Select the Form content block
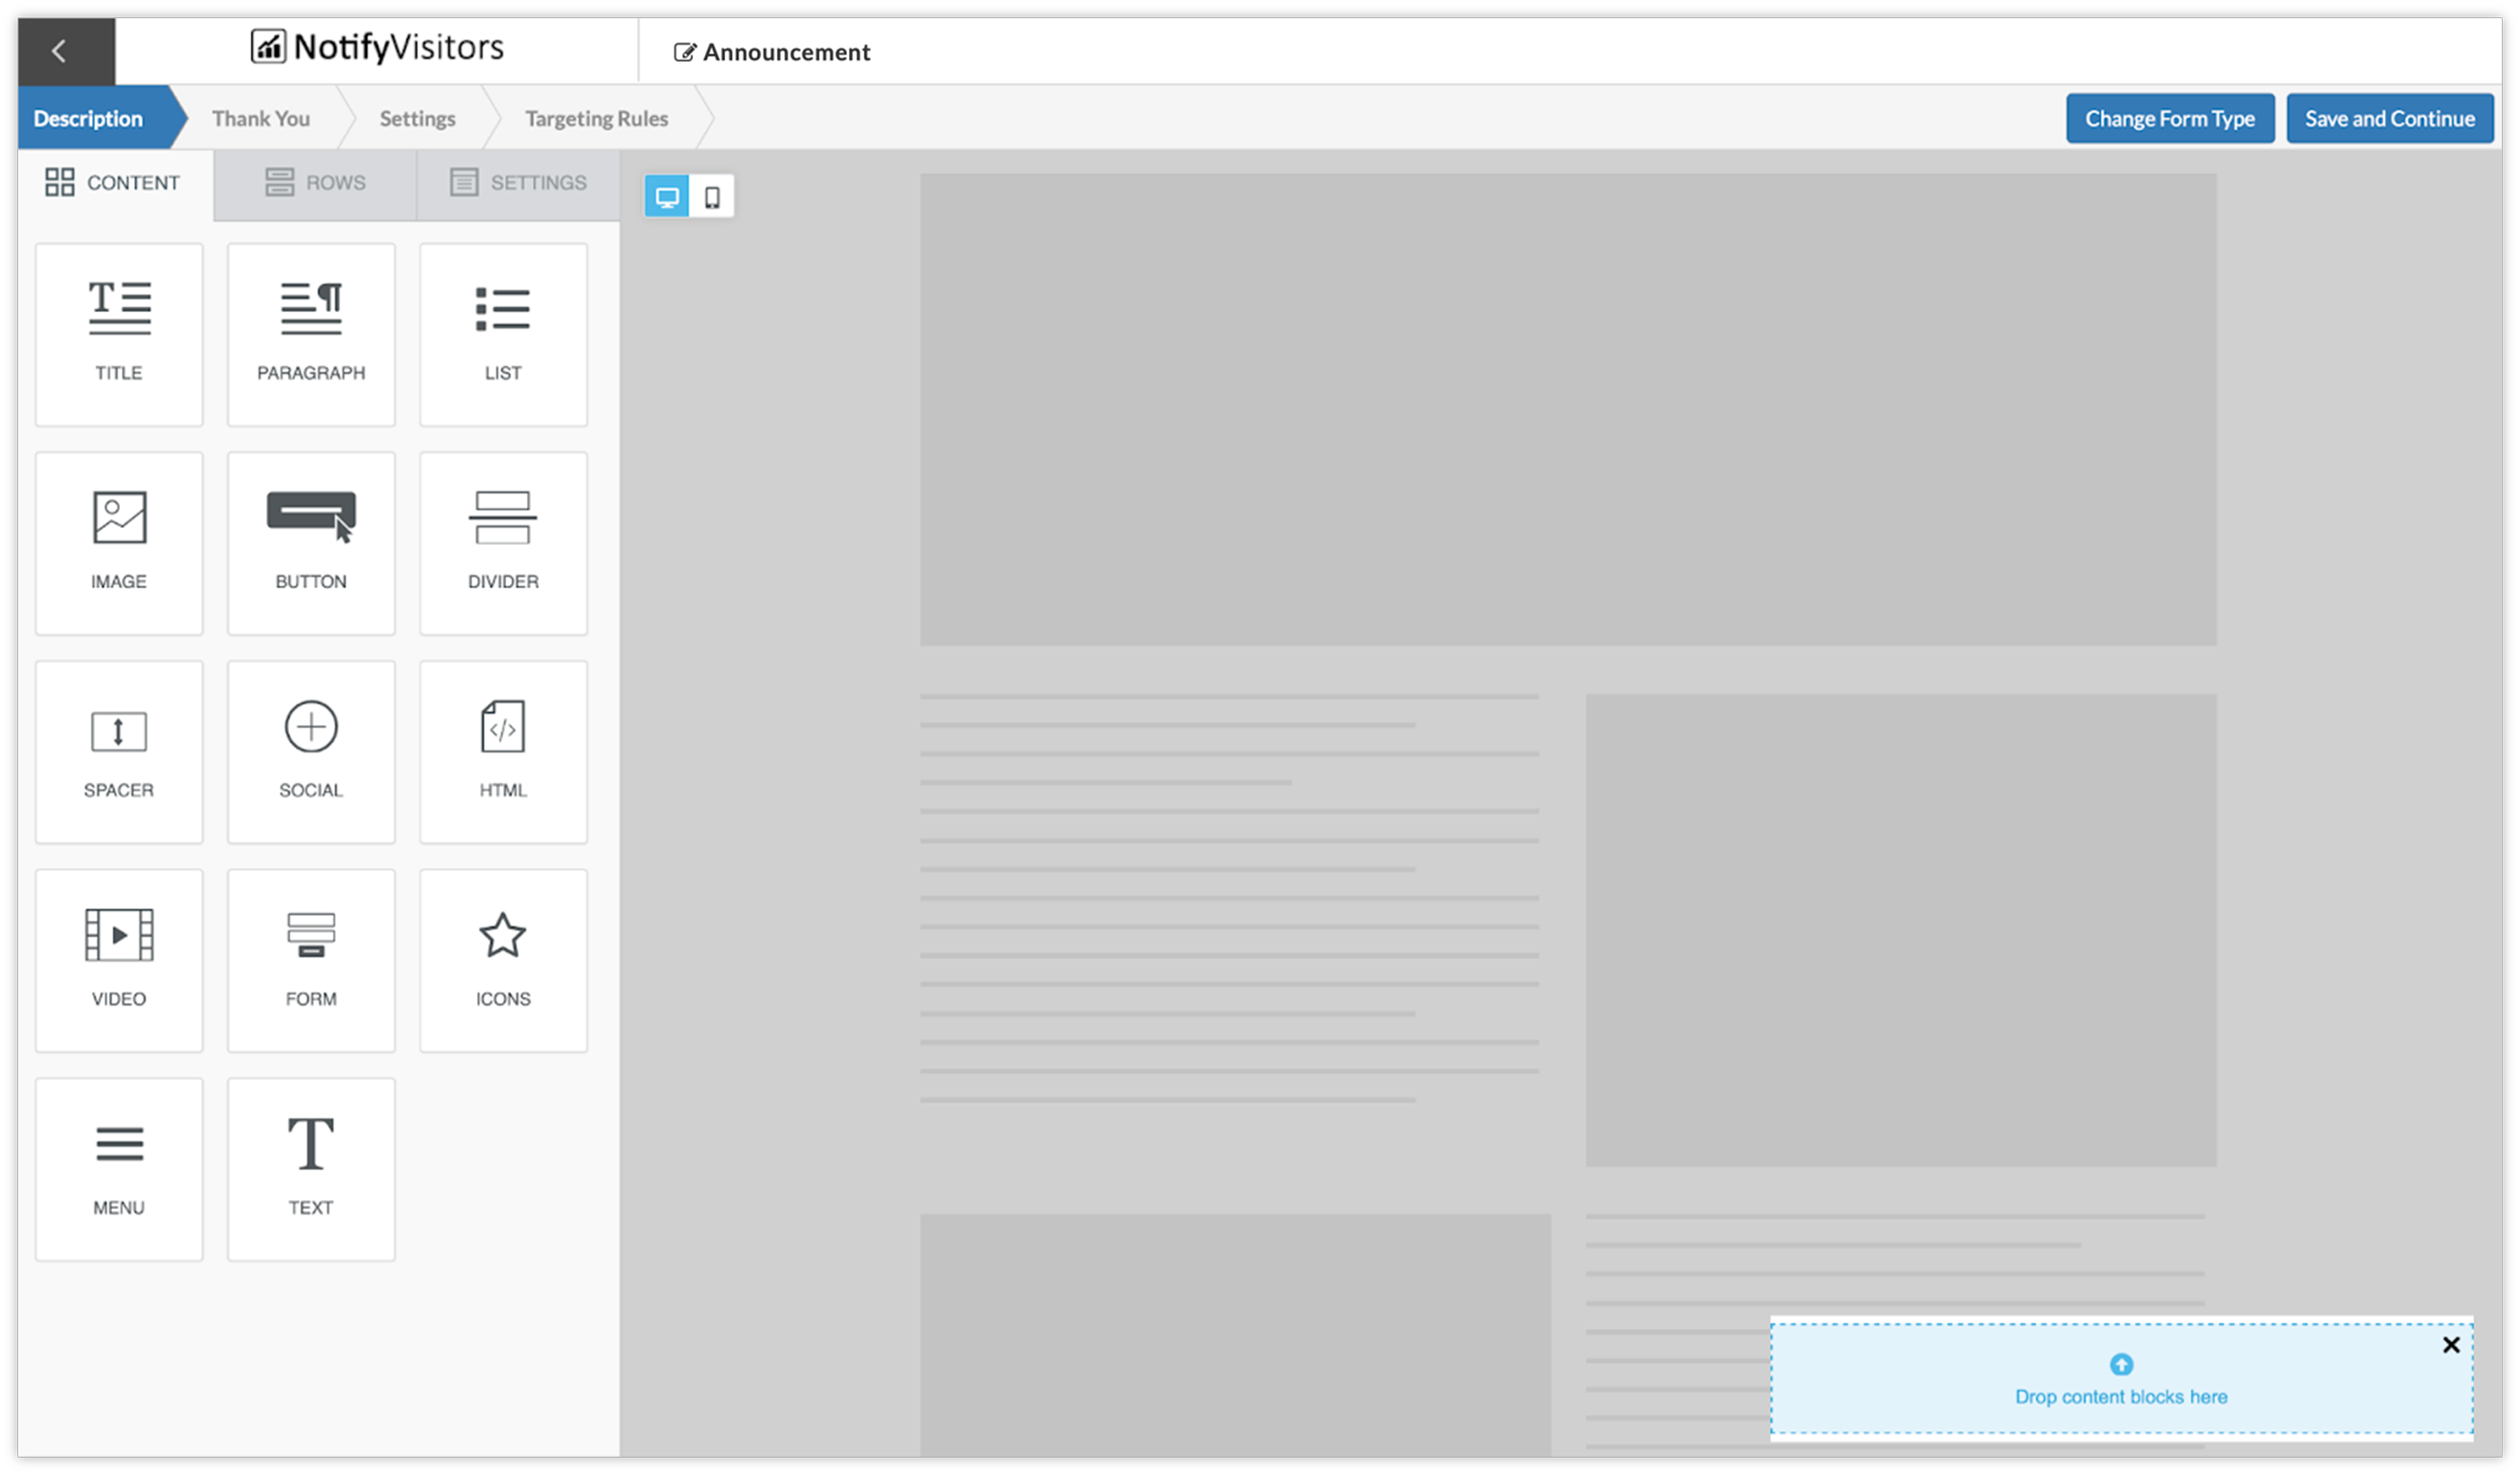The width and height of the screenshot is (2520, 1475). tap(311, 961)
